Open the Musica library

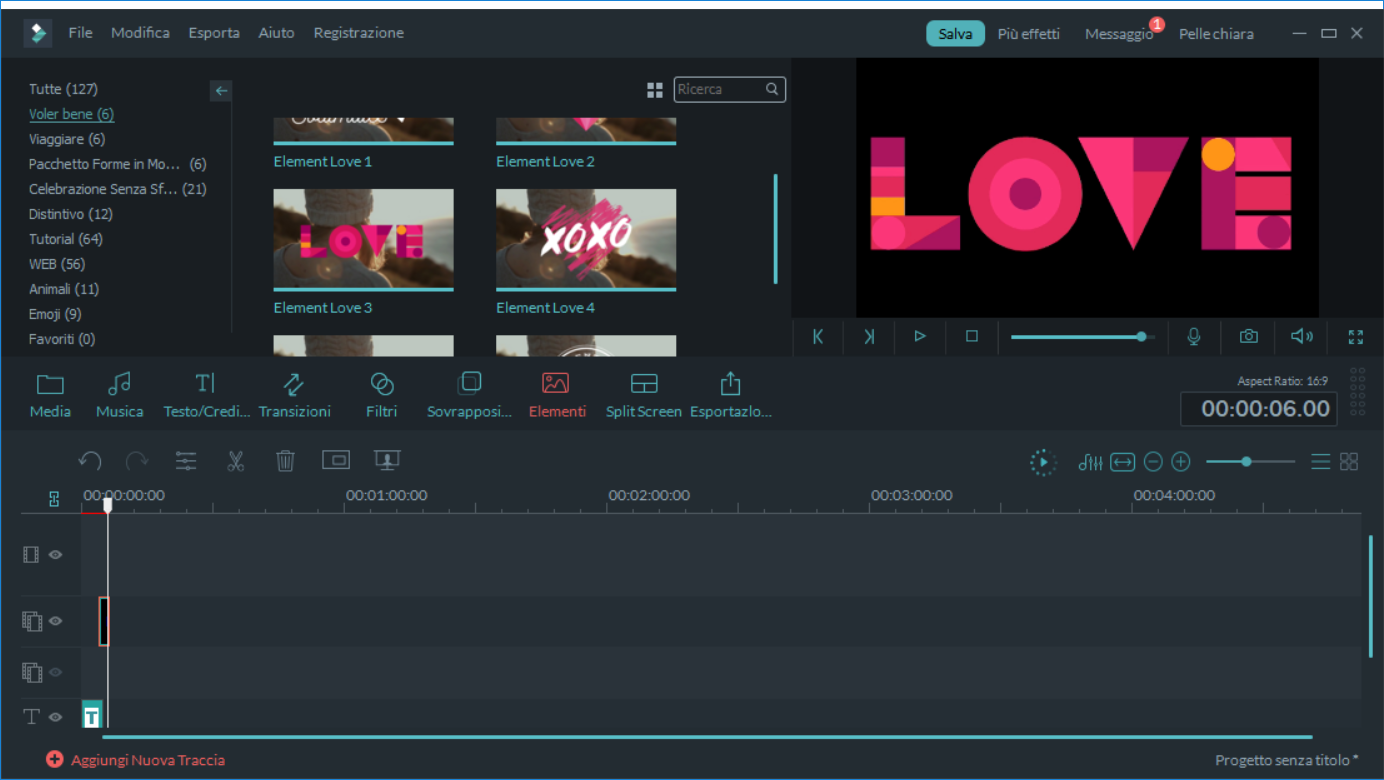click(x=119, y=396)
